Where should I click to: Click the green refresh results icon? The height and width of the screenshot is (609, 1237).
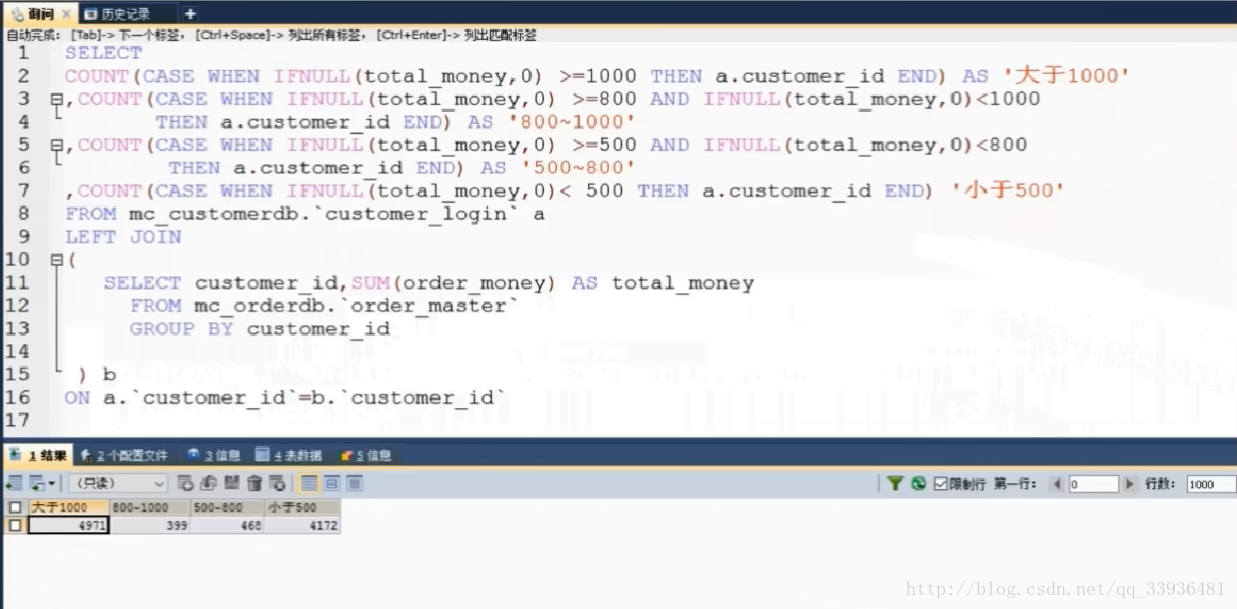tap(918, 483)
